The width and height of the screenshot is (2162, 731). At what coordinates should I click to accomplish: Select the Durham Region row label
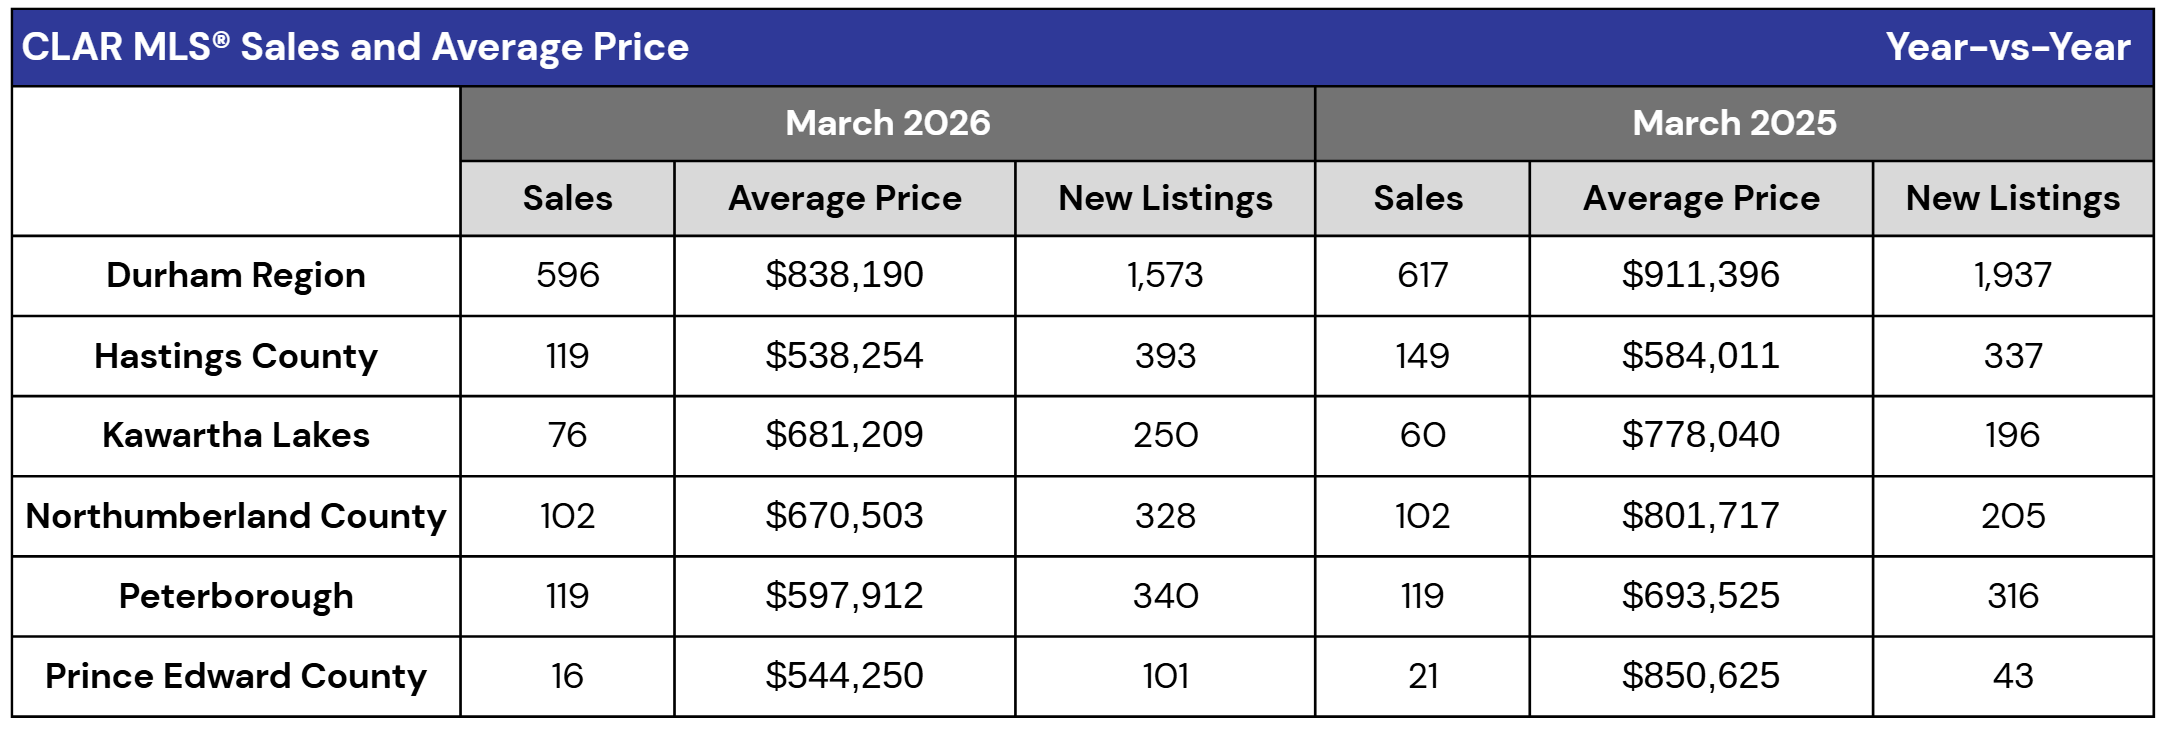tap(236, 275)
